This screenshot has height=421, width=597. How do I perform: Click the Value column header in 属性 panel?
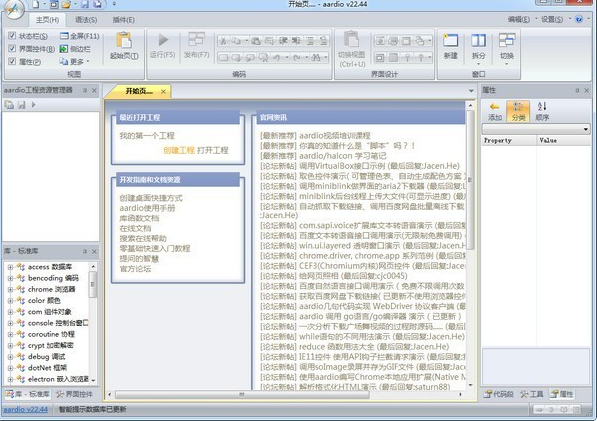563,140
